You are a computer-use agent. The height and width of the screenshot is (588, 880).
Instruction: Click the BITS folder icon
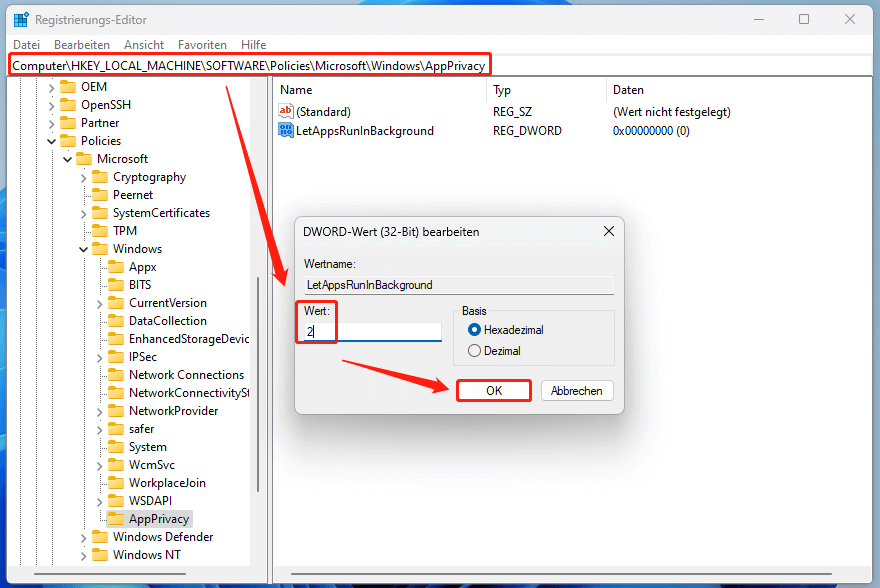116,284
